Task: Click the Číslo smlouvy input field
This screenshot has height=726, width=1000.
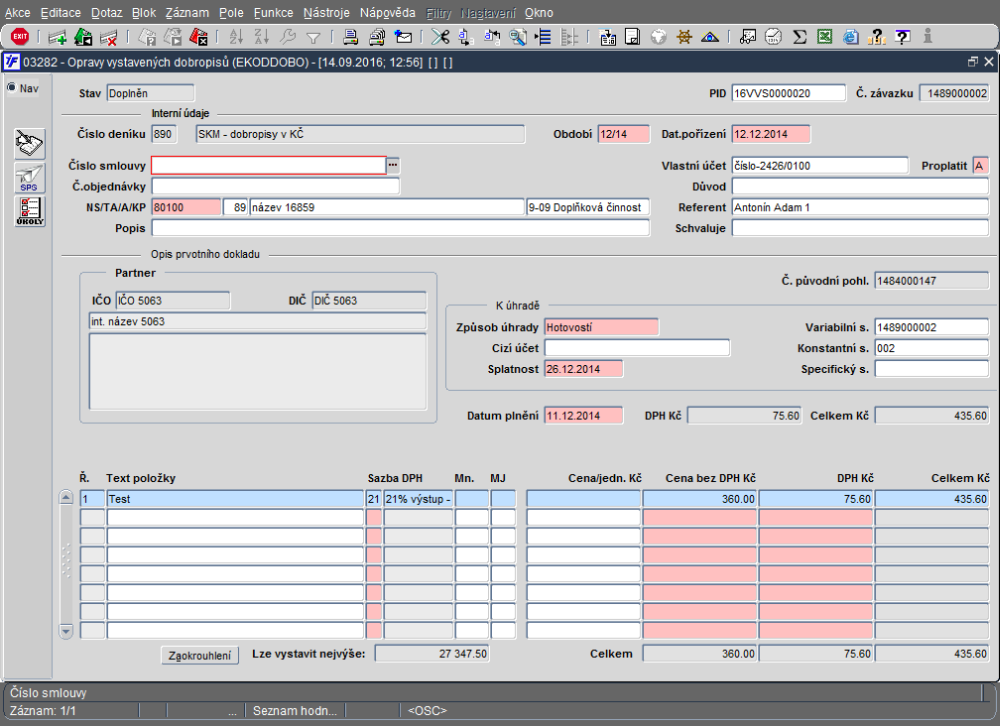Action: [268, 165]
